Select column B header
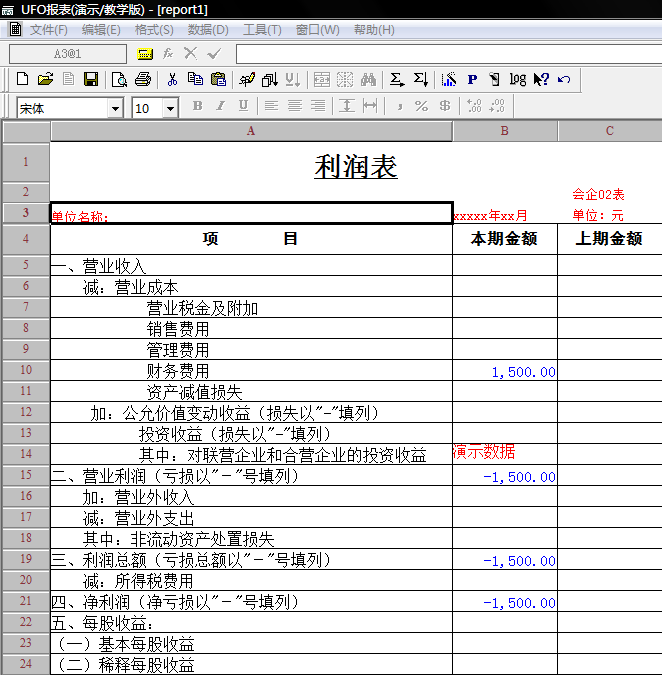 click(x=505, y=131)
